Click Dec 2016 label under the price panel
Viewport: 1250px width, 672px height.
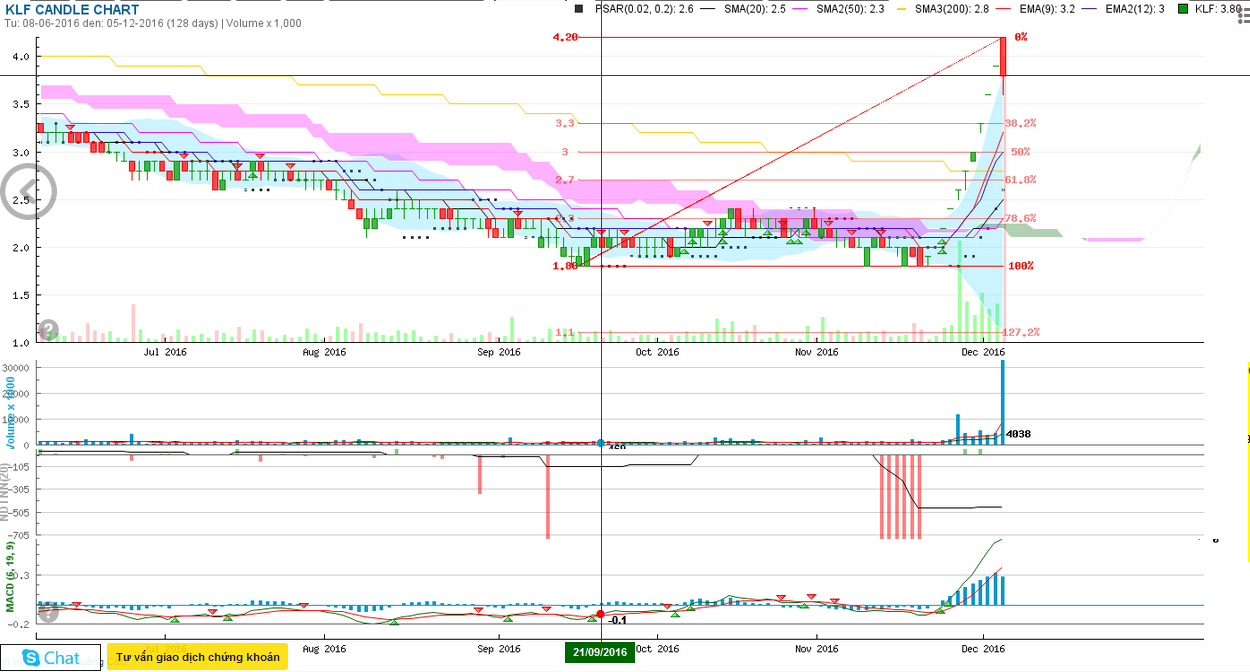983,352
